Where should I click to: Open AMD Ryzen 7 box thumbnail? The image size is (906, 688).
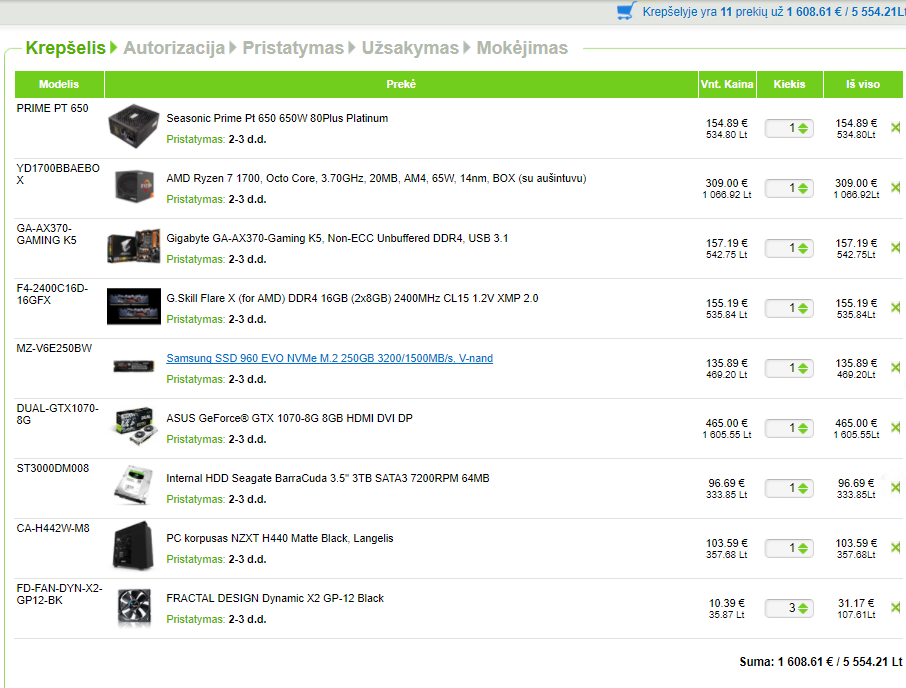pyautogui.click(x=134, y=187)
